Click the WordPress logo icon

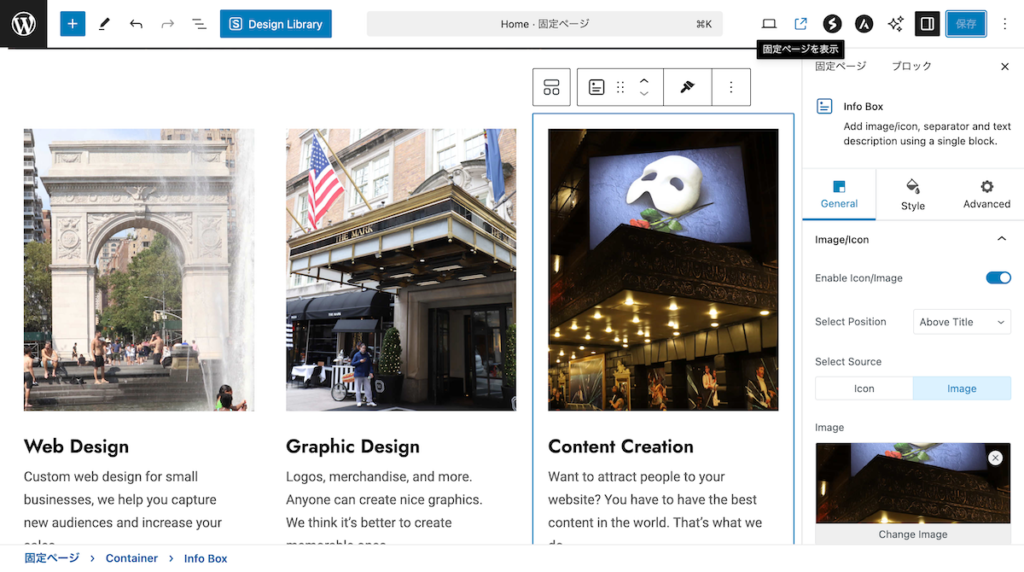23,24
